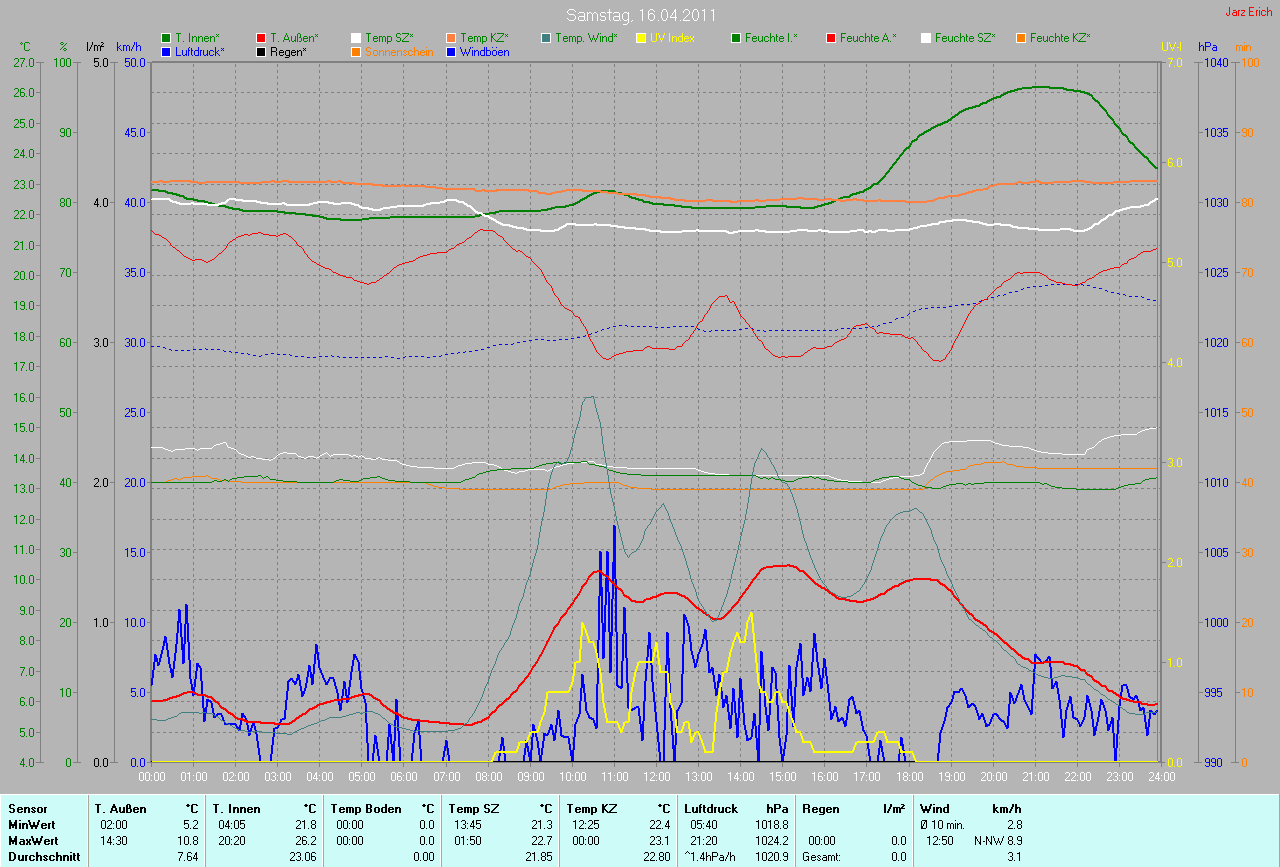The height and width of the screenshot is (867, 1280).
Task: Click the 12:00 marker on time axis
Action: [656, 777]
